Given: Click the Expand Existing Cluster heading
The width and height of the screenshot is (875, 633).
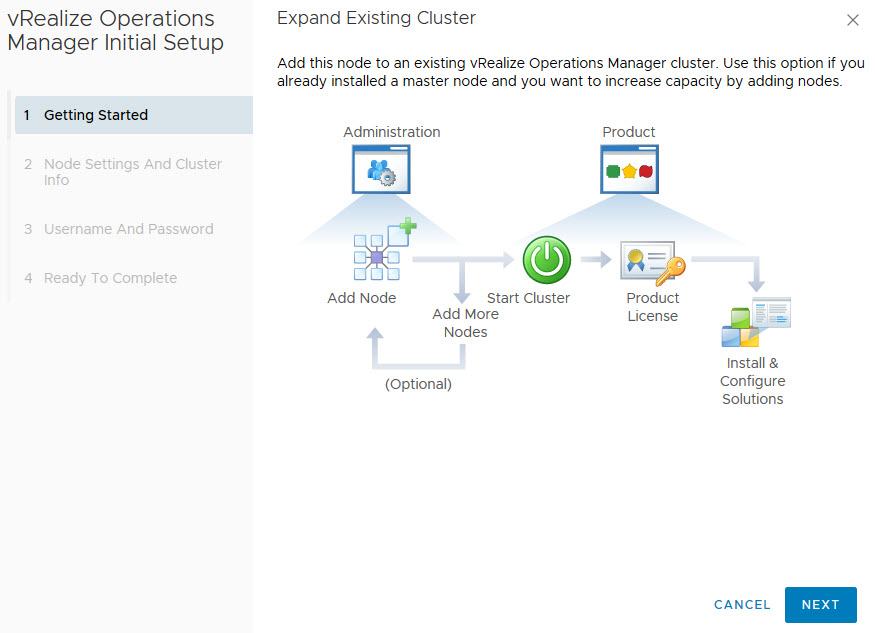Looking at the screenshot, I should coord(376,18).
